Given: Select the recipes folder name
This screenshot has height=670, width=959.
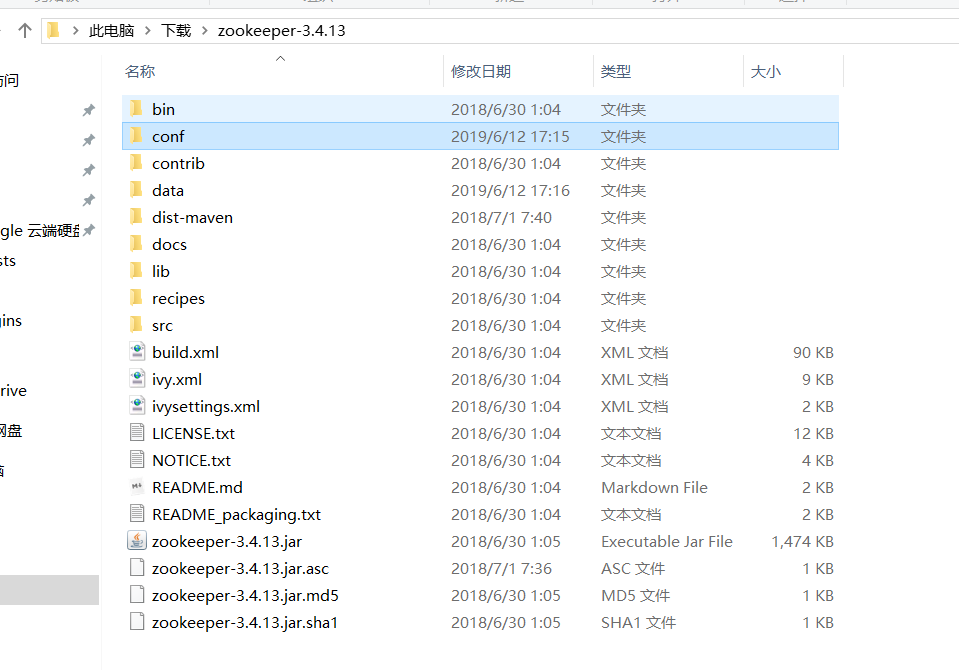Looking at the screenshot, I should pos(178,299).
